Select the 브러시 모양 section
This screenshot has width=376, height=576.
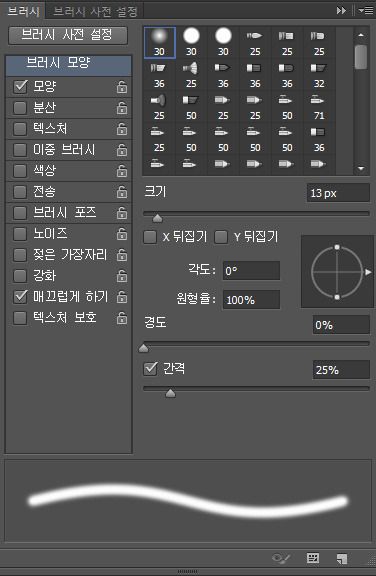click(x=69, y=65)
